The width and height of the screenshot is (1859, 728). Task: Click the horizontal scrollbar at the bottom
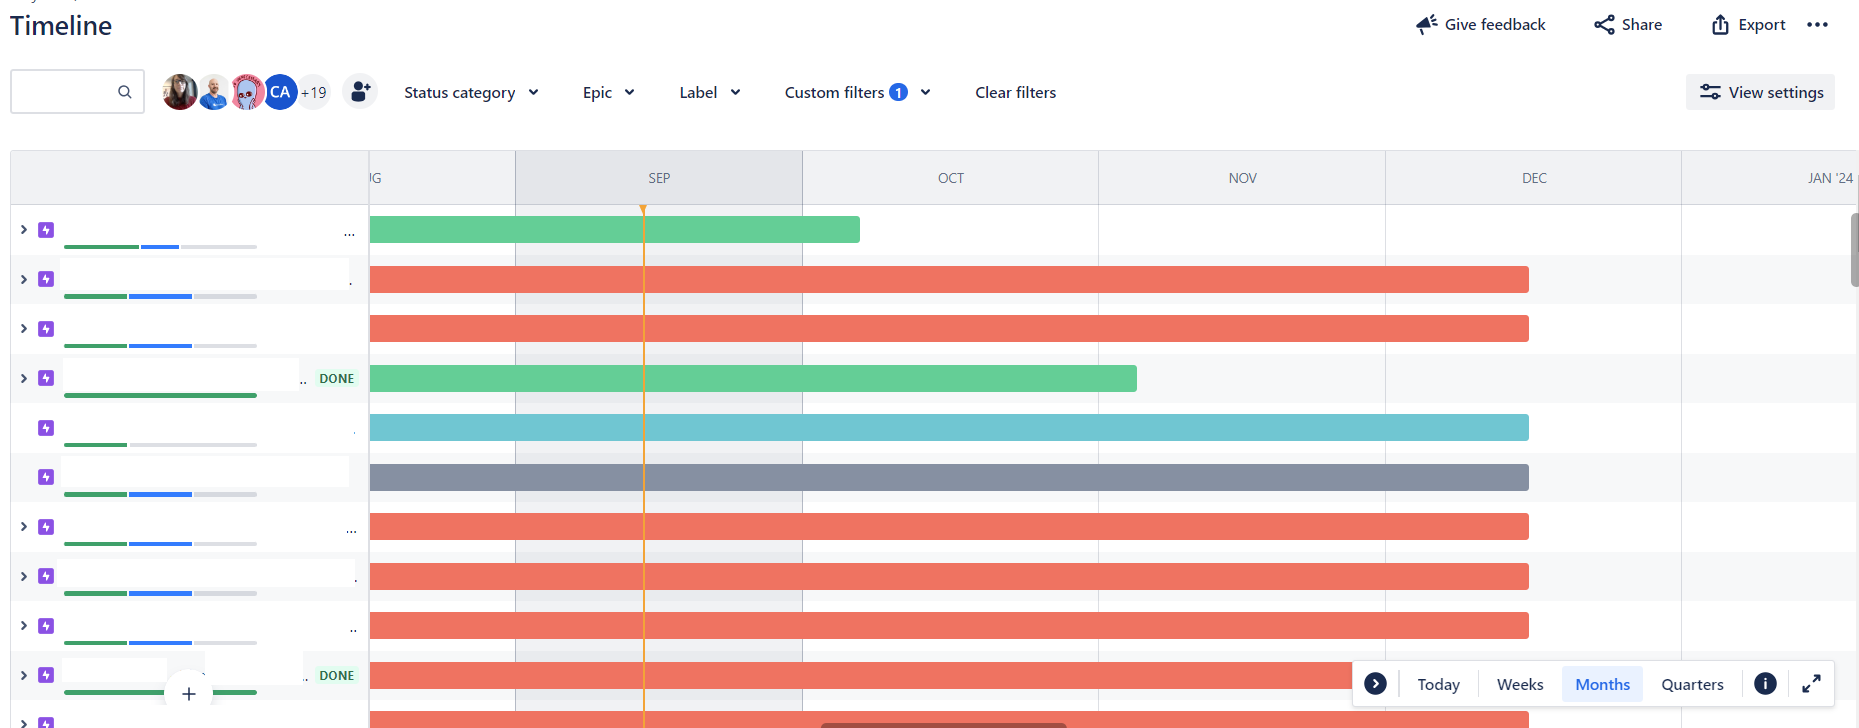pyautogui.click(x=943, y=725)
